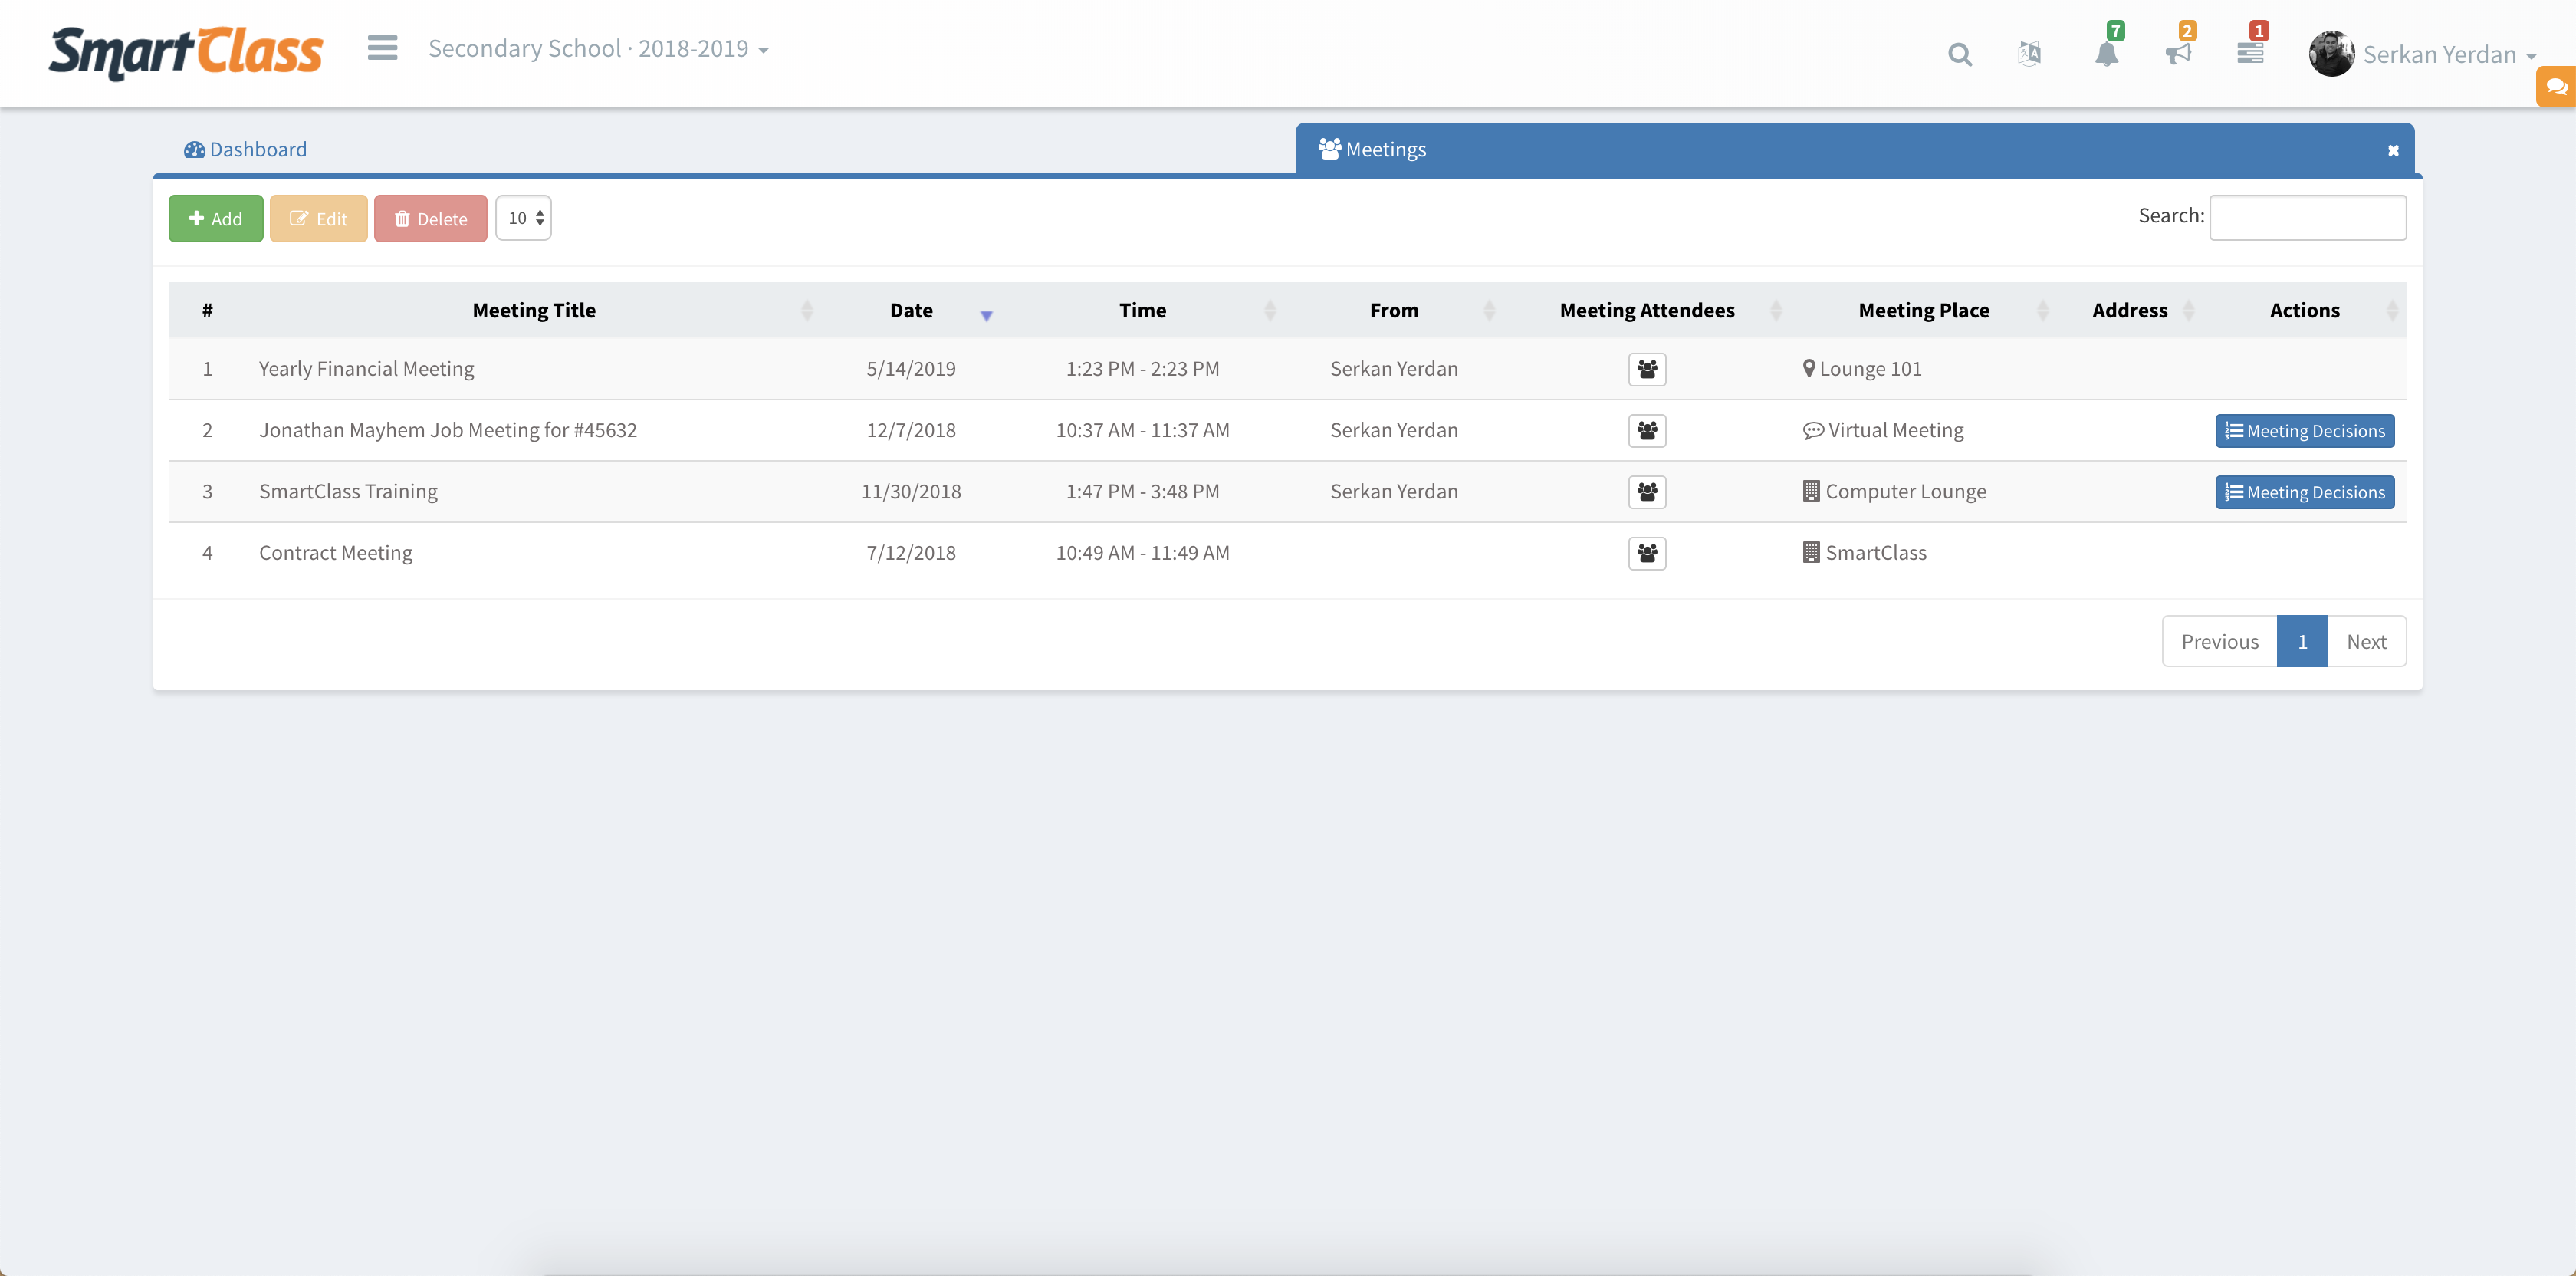The width and height of the screenshot is (2576, 1276).
Task: Click the Meeting Attendees icon for Contract Meeting
Action: tap(1646, 552)
